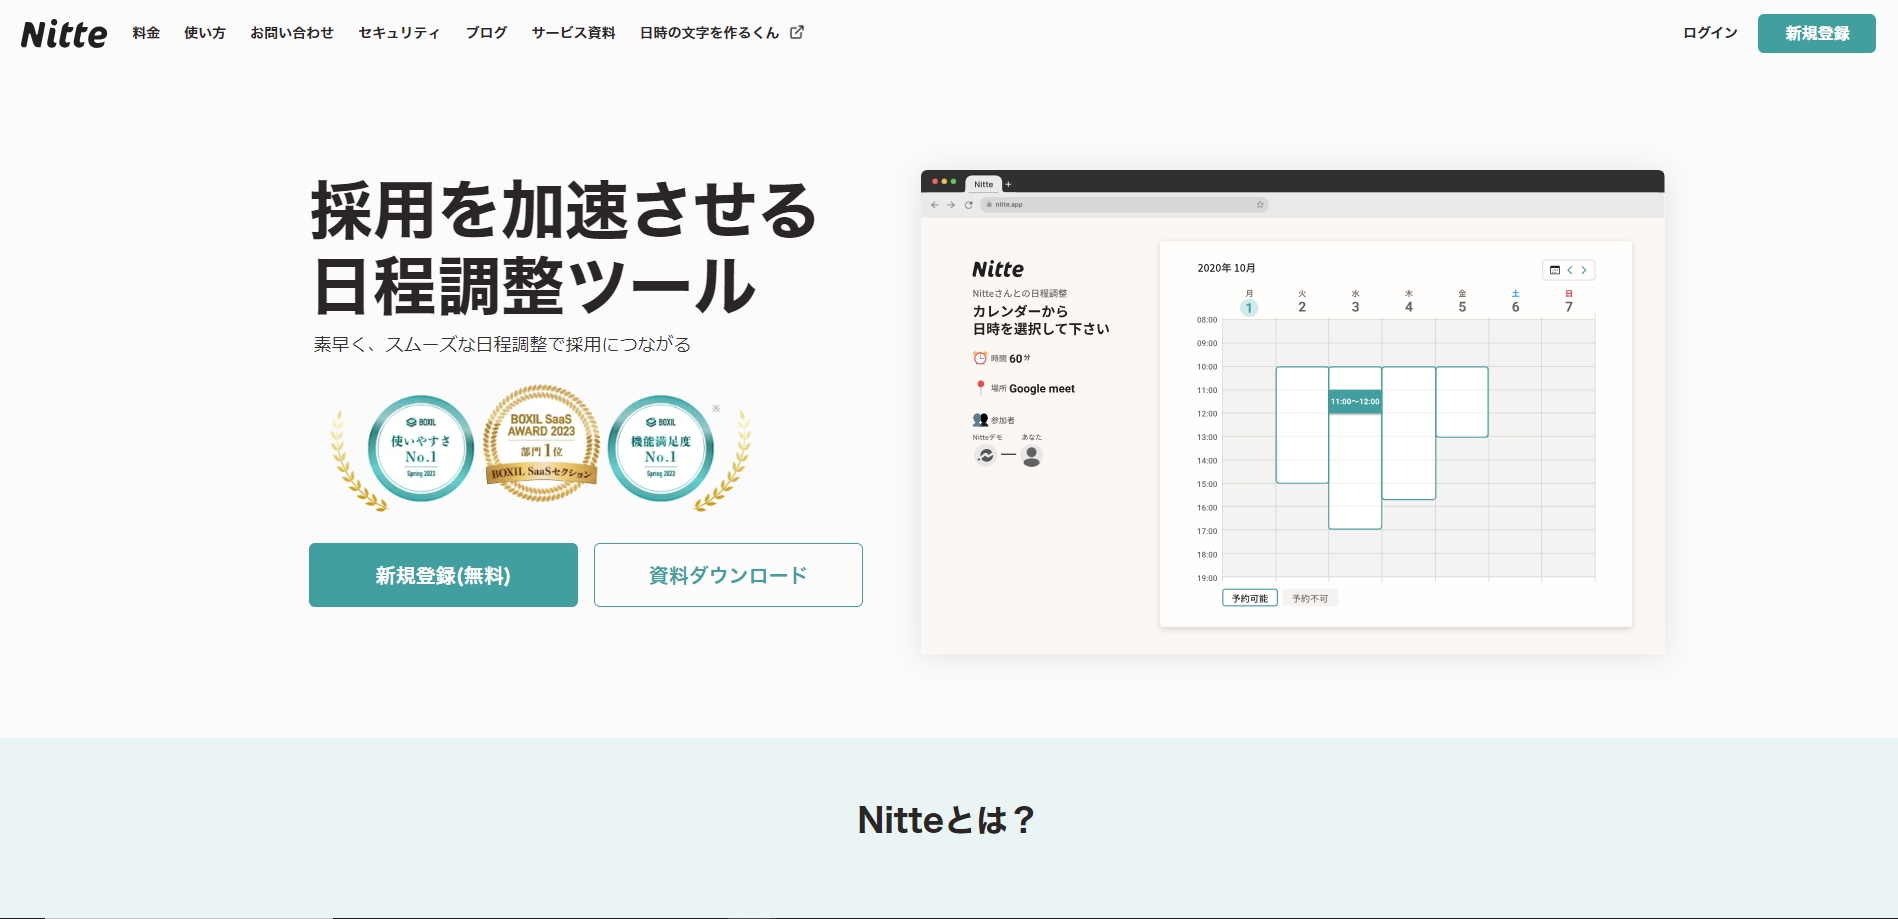
Task: Click the 使いやすさ No.1 badge
Action: point(421,448)
